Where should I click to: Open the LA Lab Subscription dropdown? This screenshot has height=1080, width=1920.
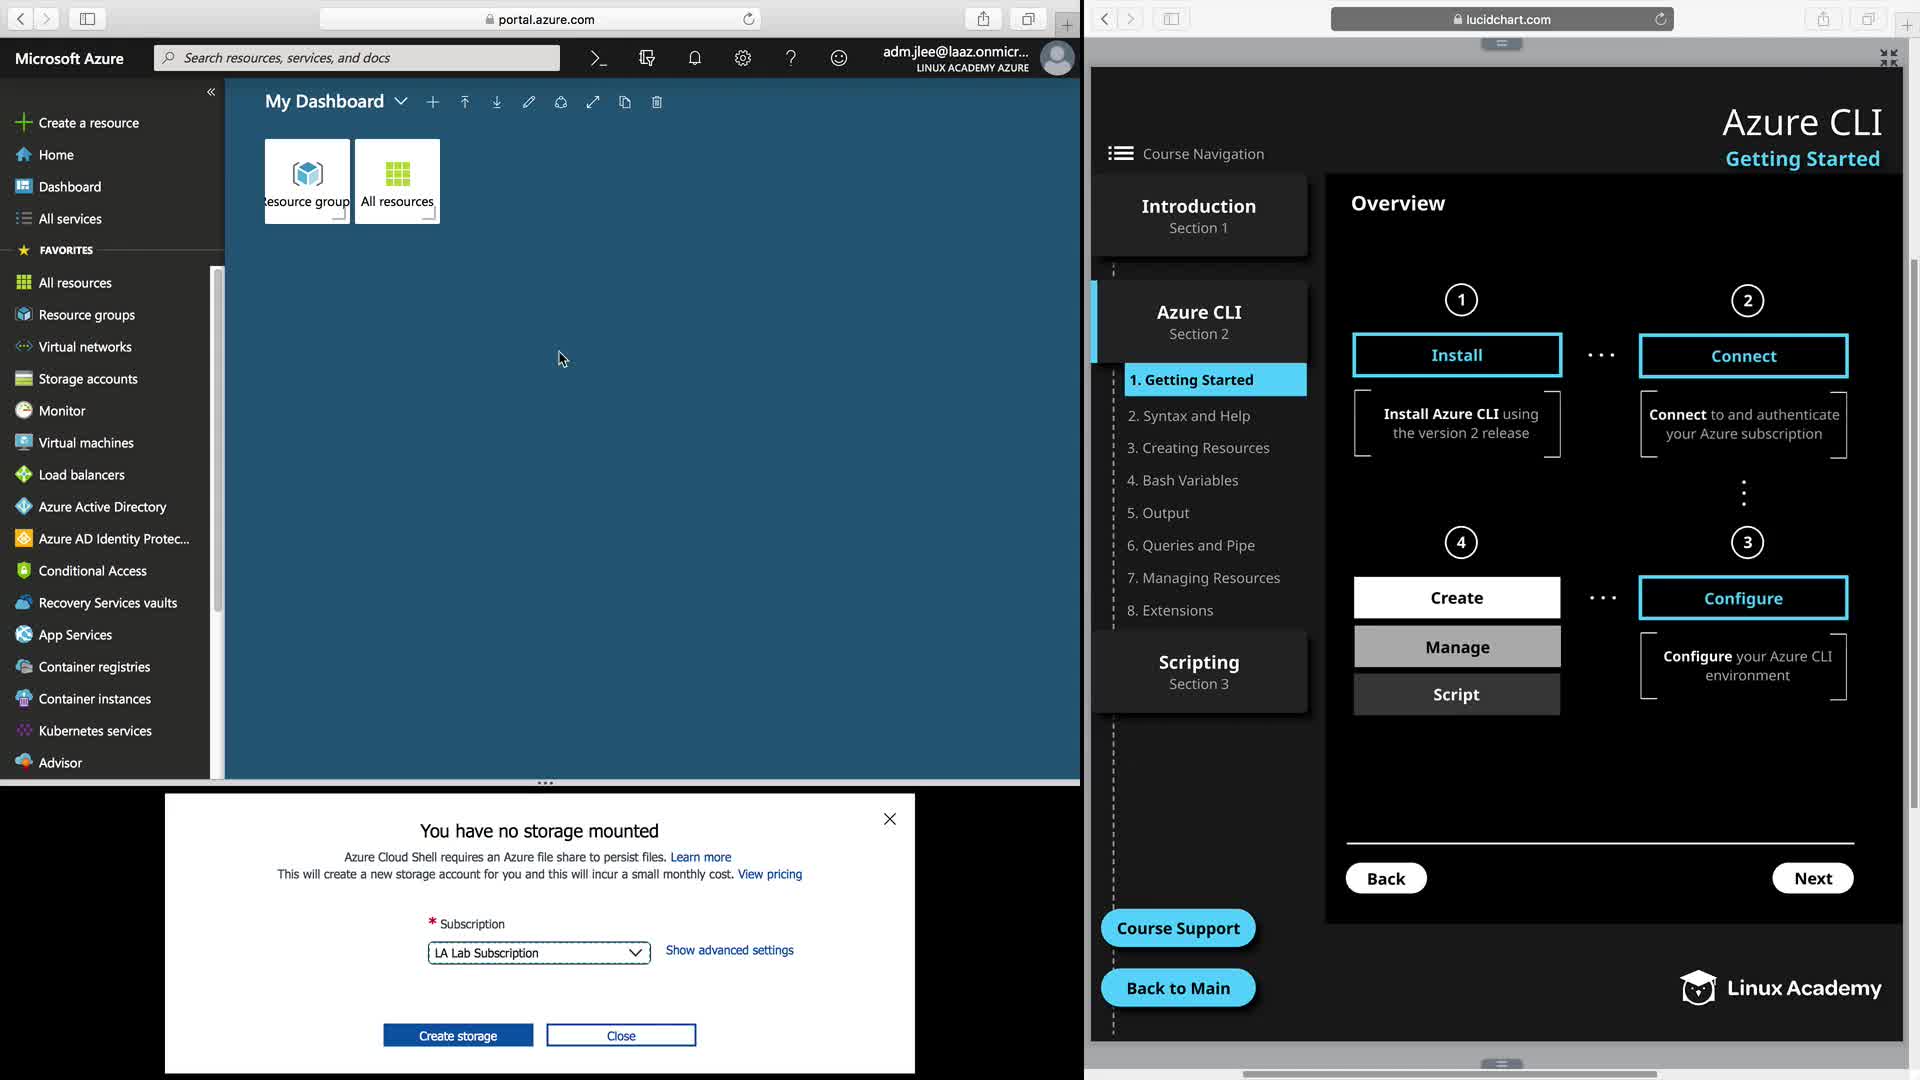point(538,953)
